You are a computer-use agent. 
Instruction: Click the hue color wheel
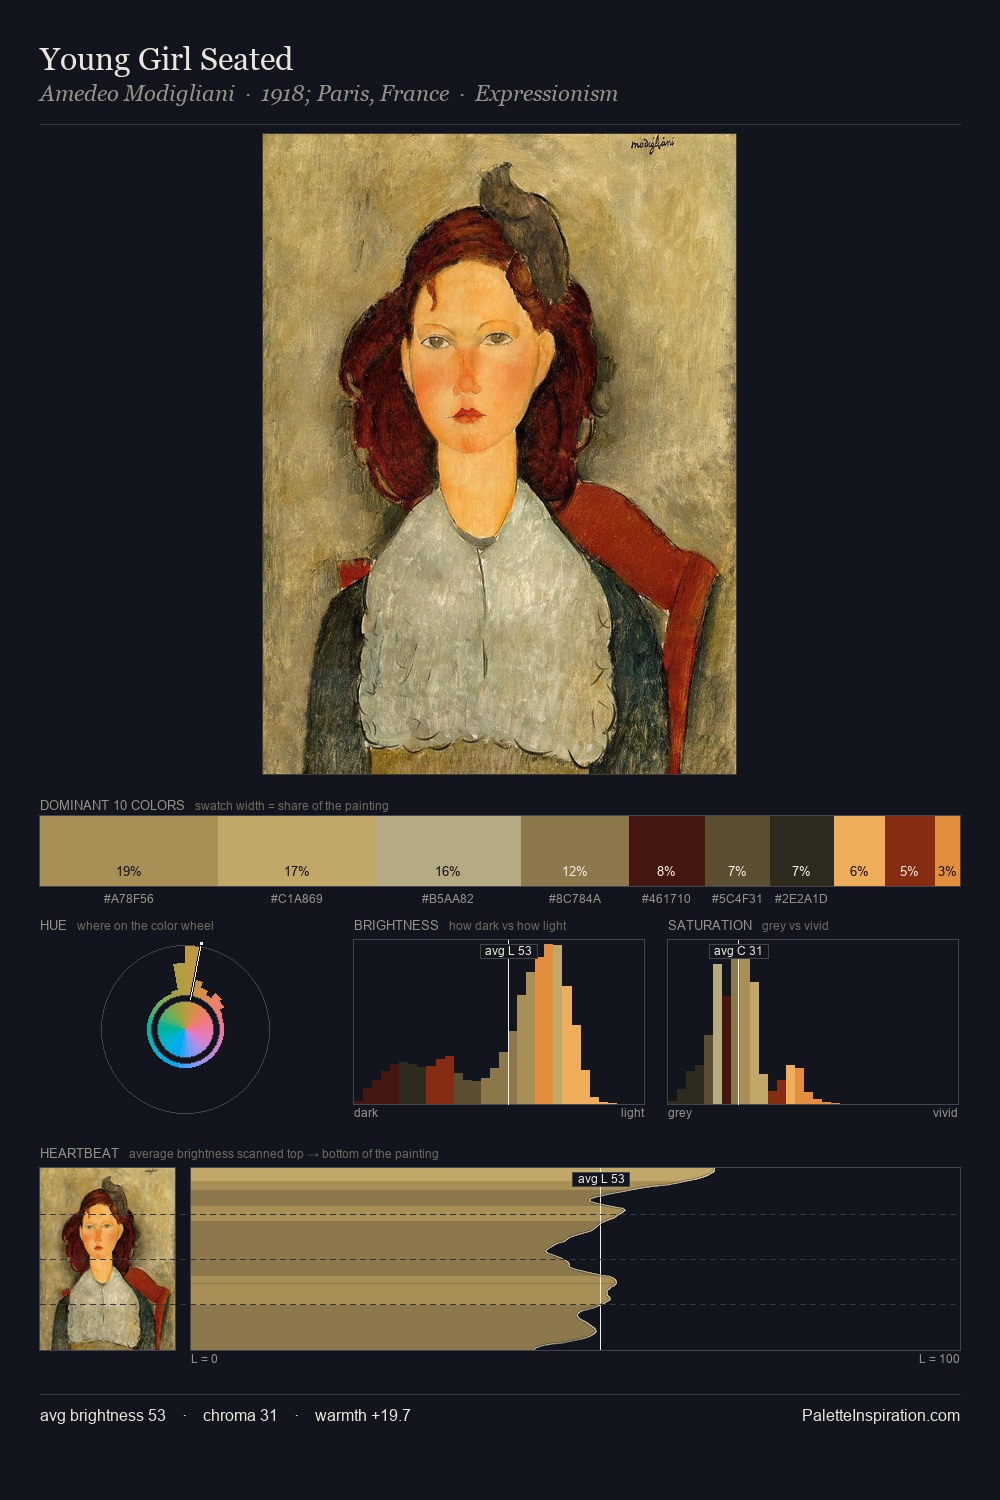(x=185, y=1029)
